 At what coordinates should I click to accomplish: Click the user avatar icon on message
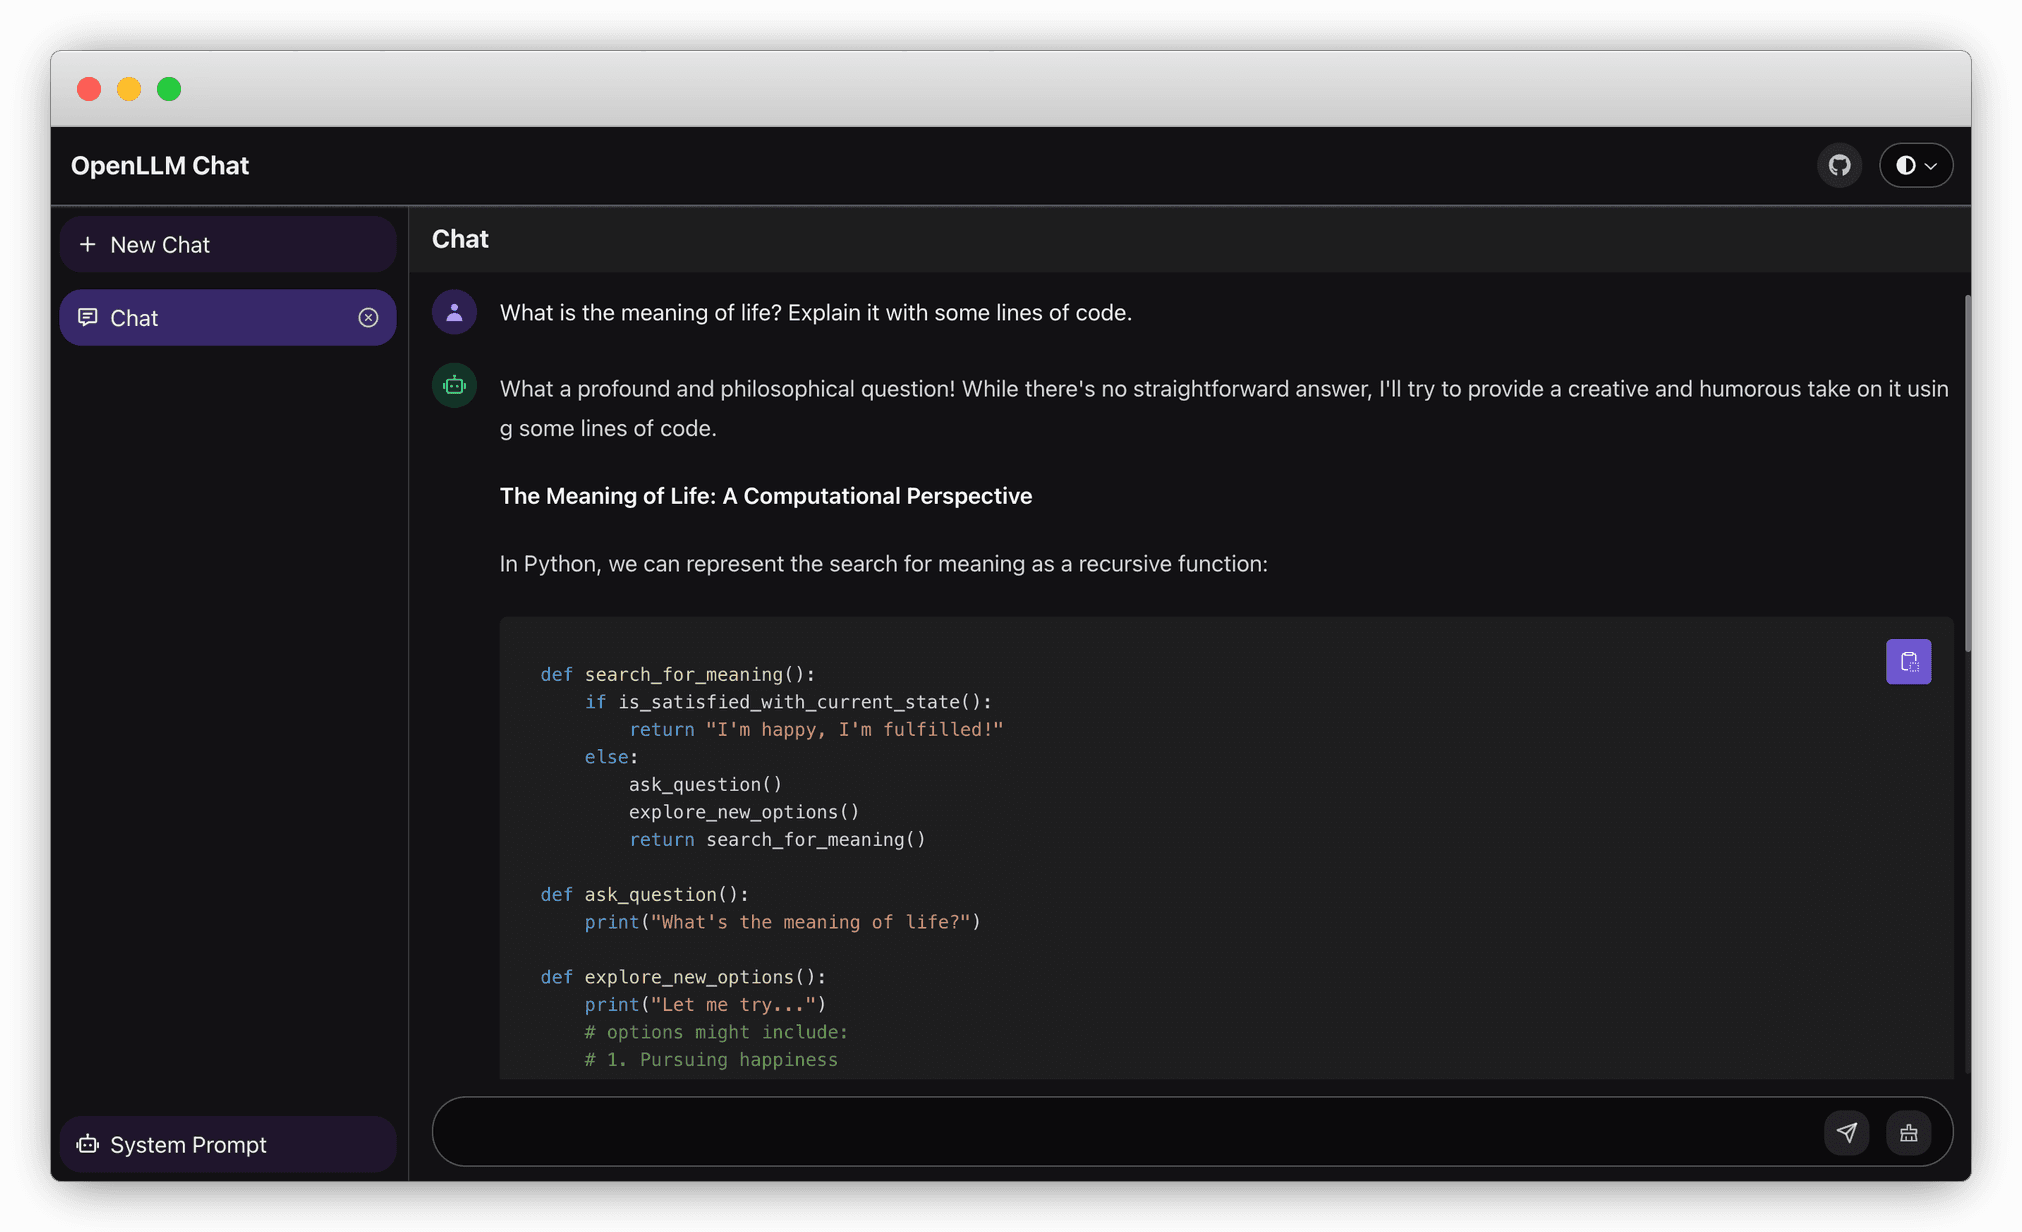tap(455, 311)
